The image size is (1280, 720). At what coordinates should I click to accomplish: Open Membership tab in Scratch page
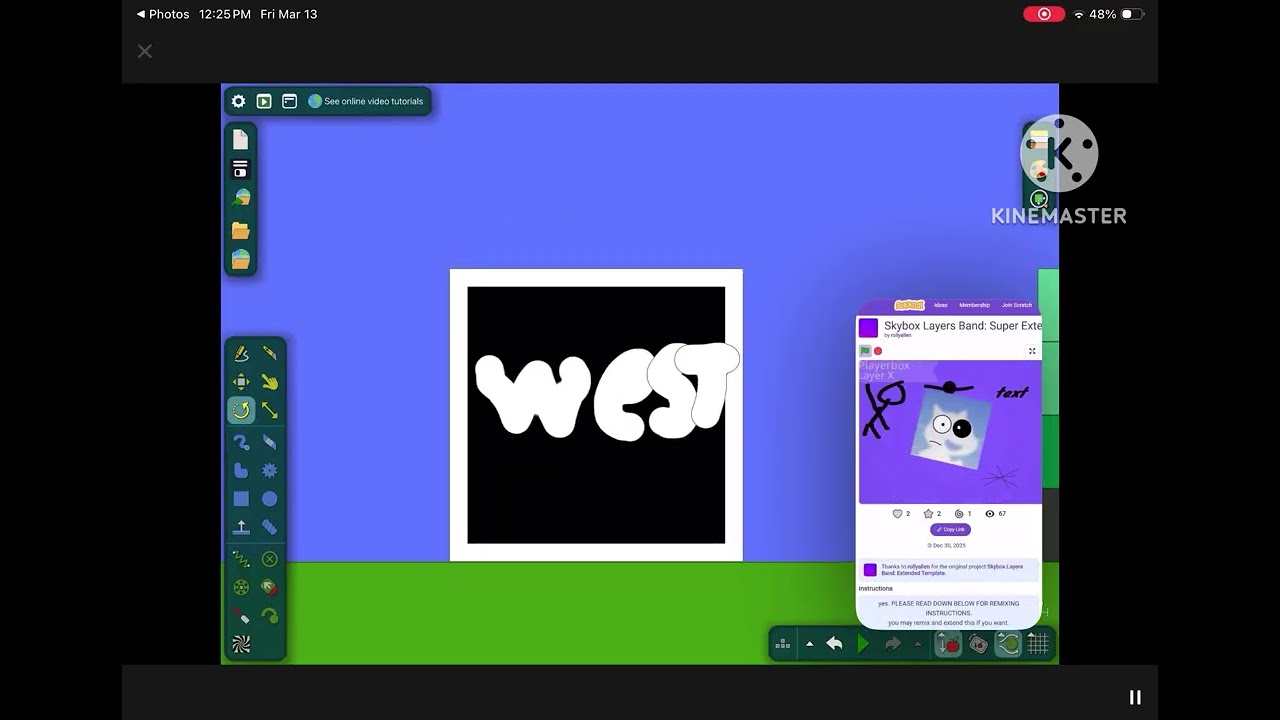coord(974,305)
